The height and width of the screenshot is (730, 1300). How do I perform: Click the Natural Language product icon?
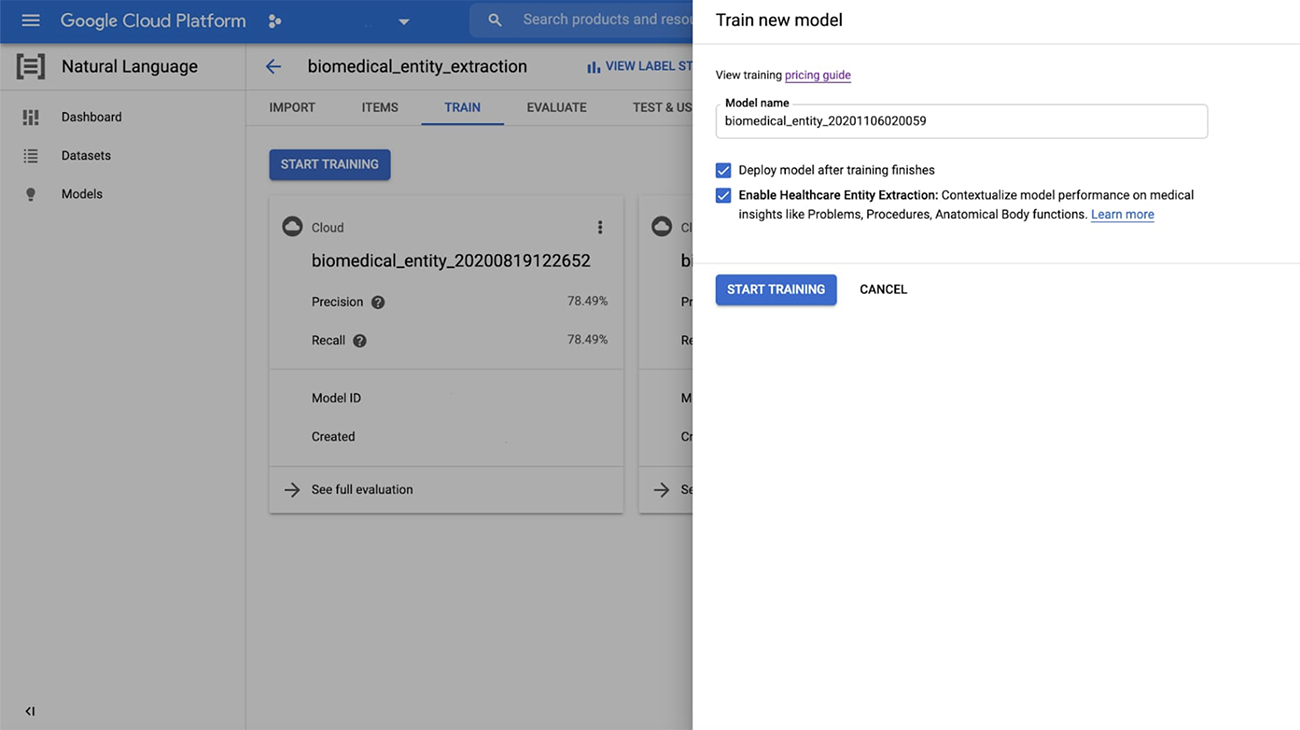(30, 67)
